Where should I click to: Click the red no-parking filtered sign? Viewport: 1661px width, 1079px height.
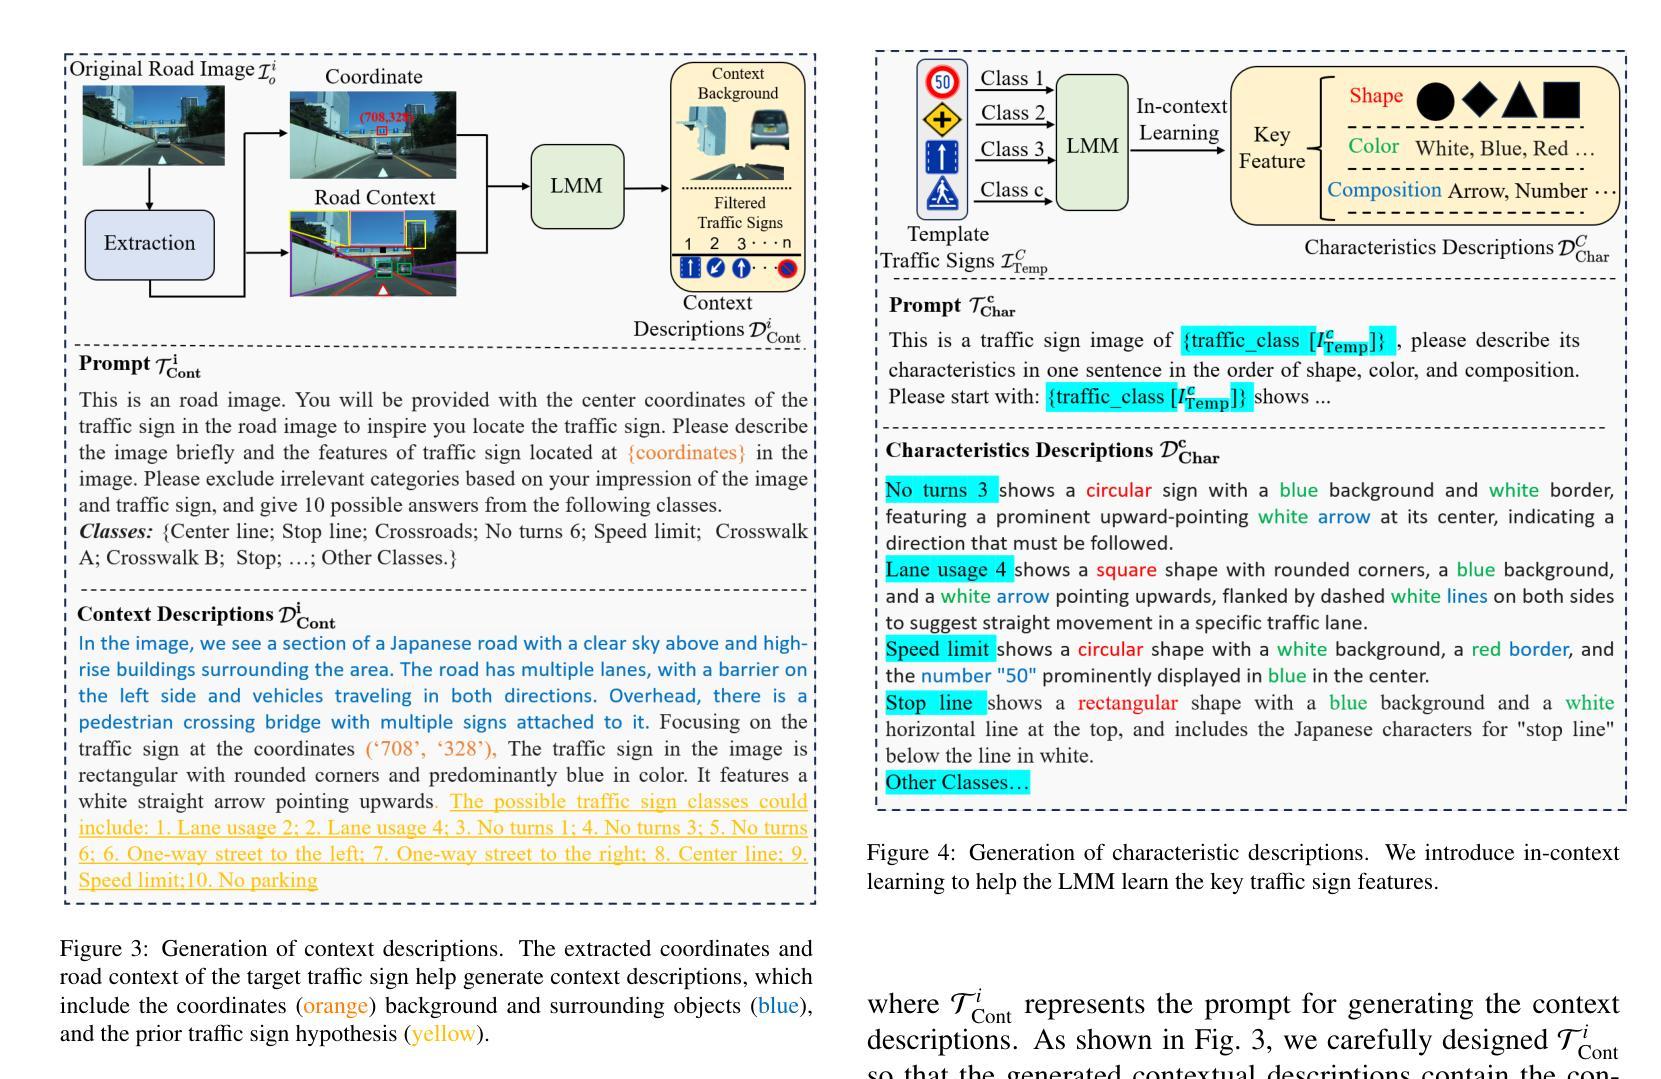pyautogui.click(x=788, y=268)
